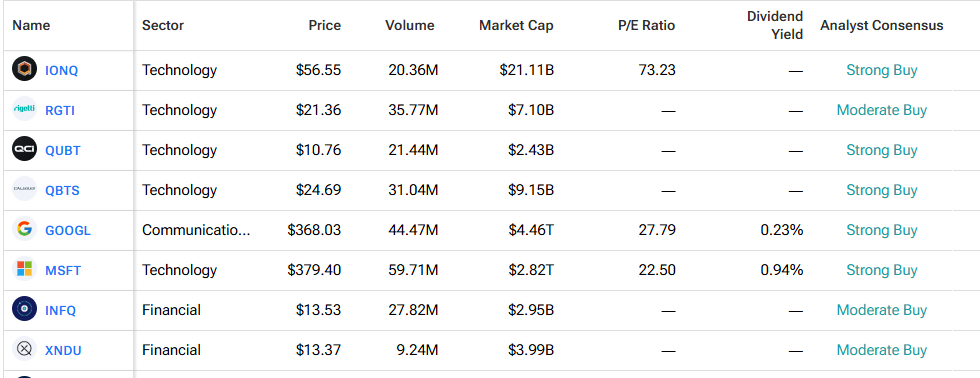Sort by Market Cap column header
980x378 pixels.
[516, 26]
